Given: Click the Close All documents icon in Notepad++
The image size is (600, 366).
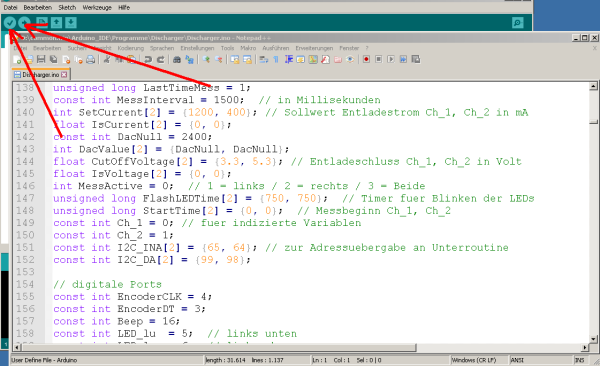Looking at the screenshot, I should [78, 59].
